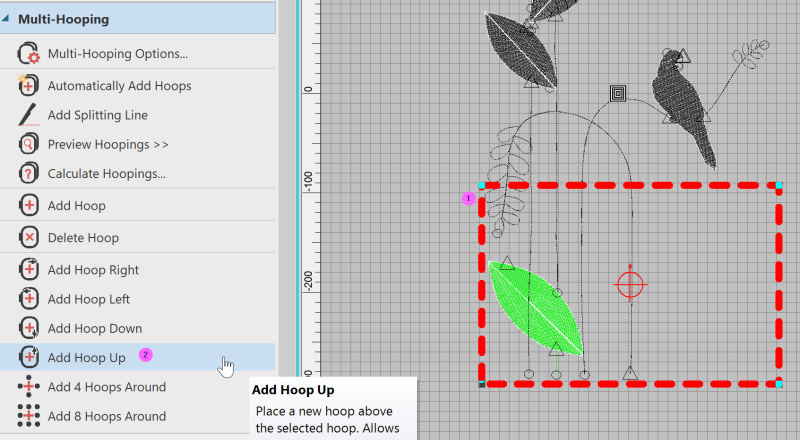The width and height of the screenshot is (800, 440).
Task: Click the red crosshair hoop center marker
Action: coord(630,284)
